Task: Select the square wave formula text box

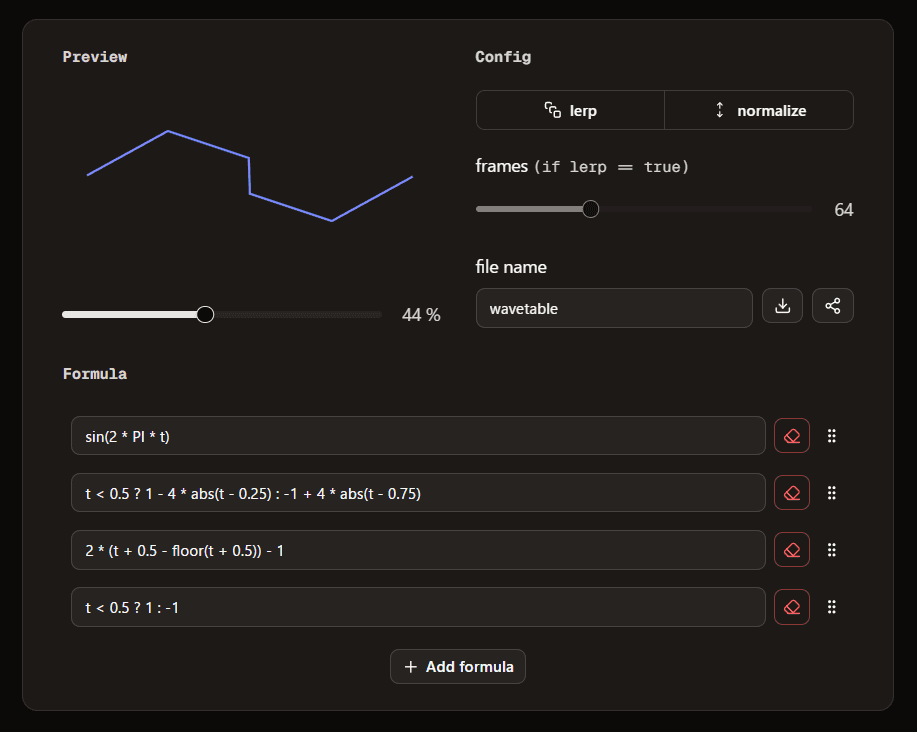Action: pyautogui.click(x=418, y=607)
